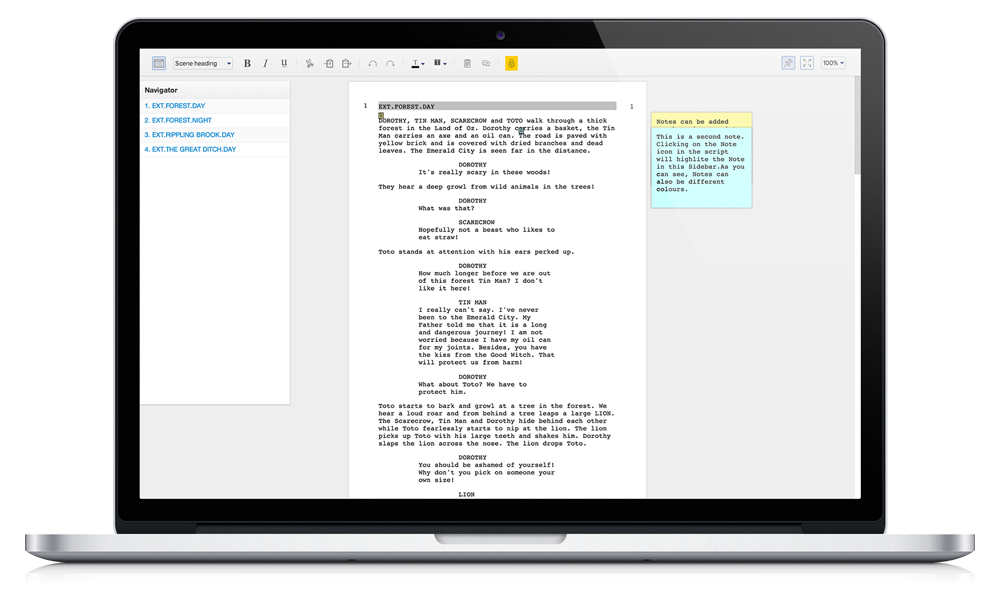Click the blue note marker near 'carries'
This screenshot has width=1000, height=600.
point(521,131)
